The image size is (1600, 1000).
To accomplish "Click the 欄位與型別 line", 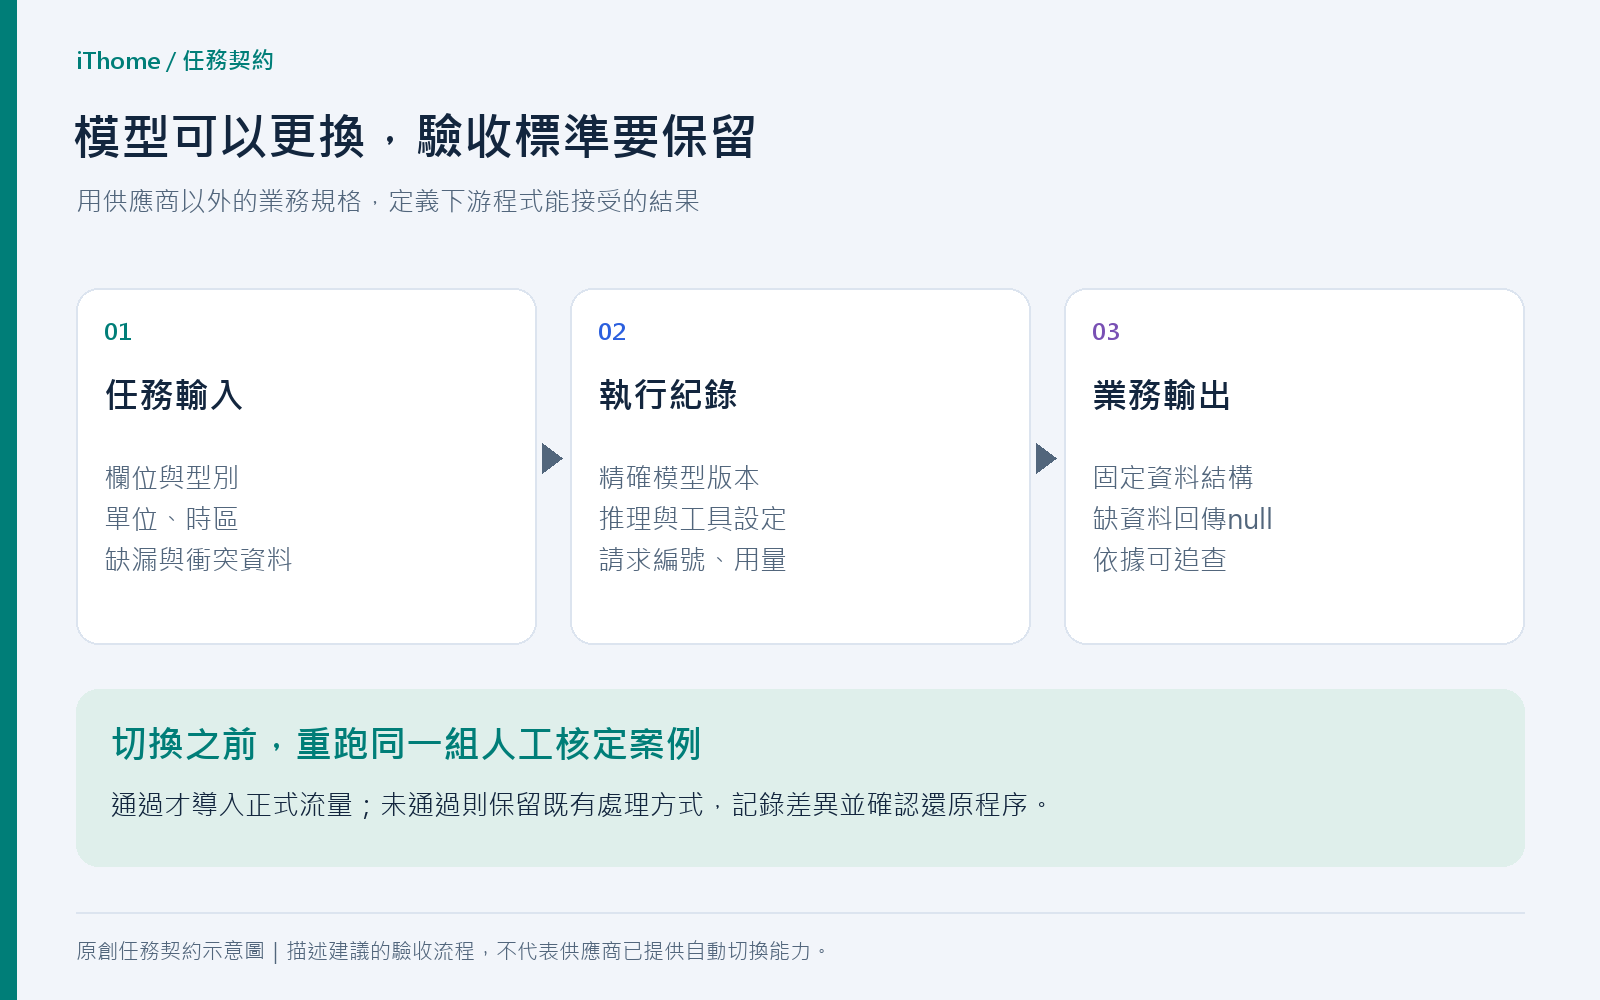I will pyautogui.click(x=172, y=478).
